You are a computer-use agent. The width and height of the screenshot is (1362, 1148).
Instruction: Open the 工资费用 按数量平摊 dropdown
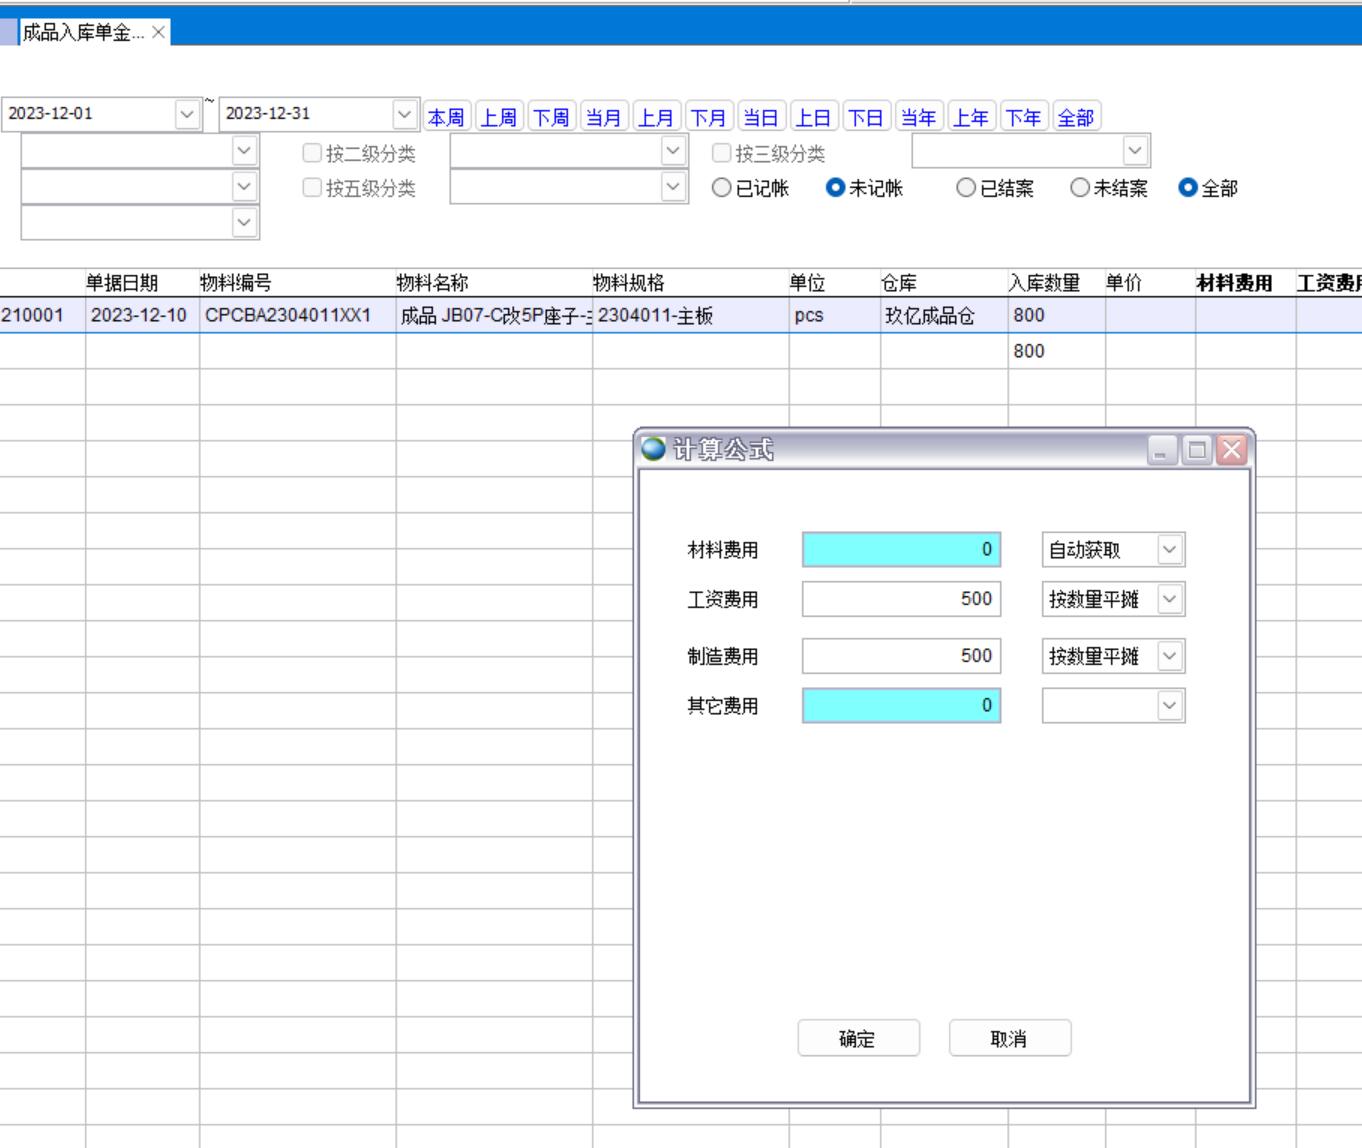pos(1169,599)
